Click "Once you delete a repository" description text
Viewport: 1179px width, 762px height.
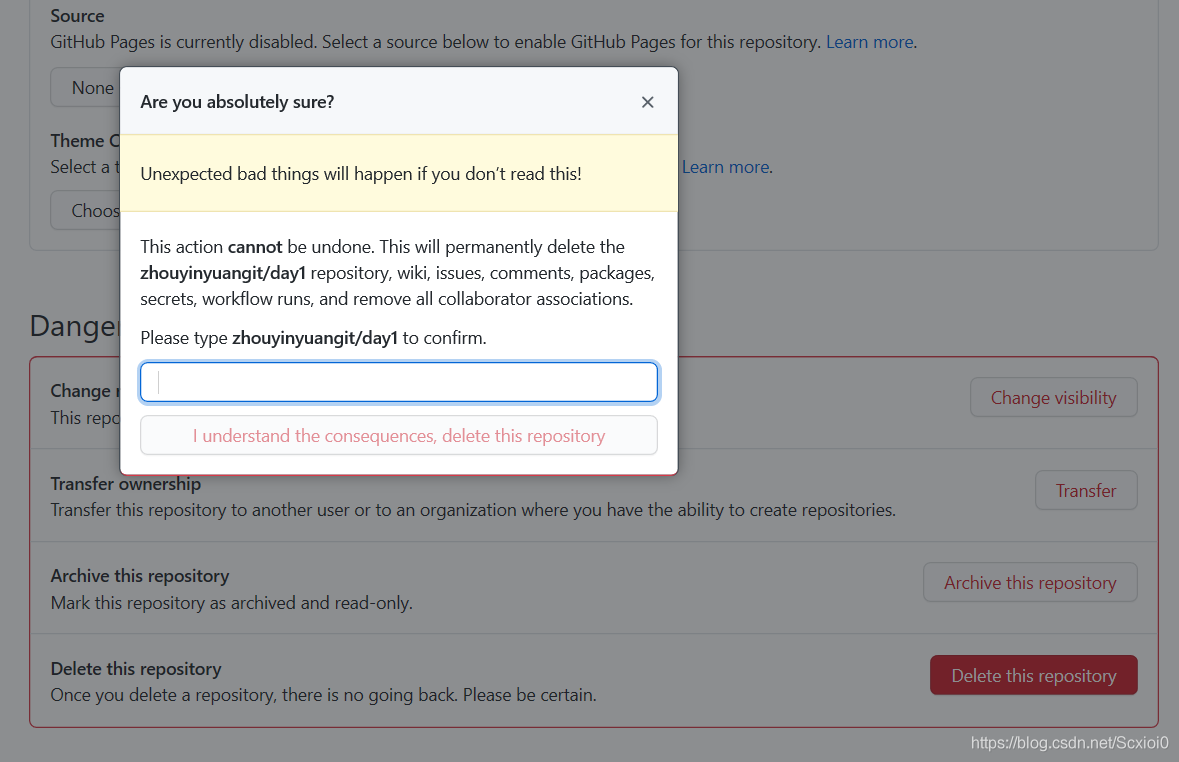click(323, 695)
